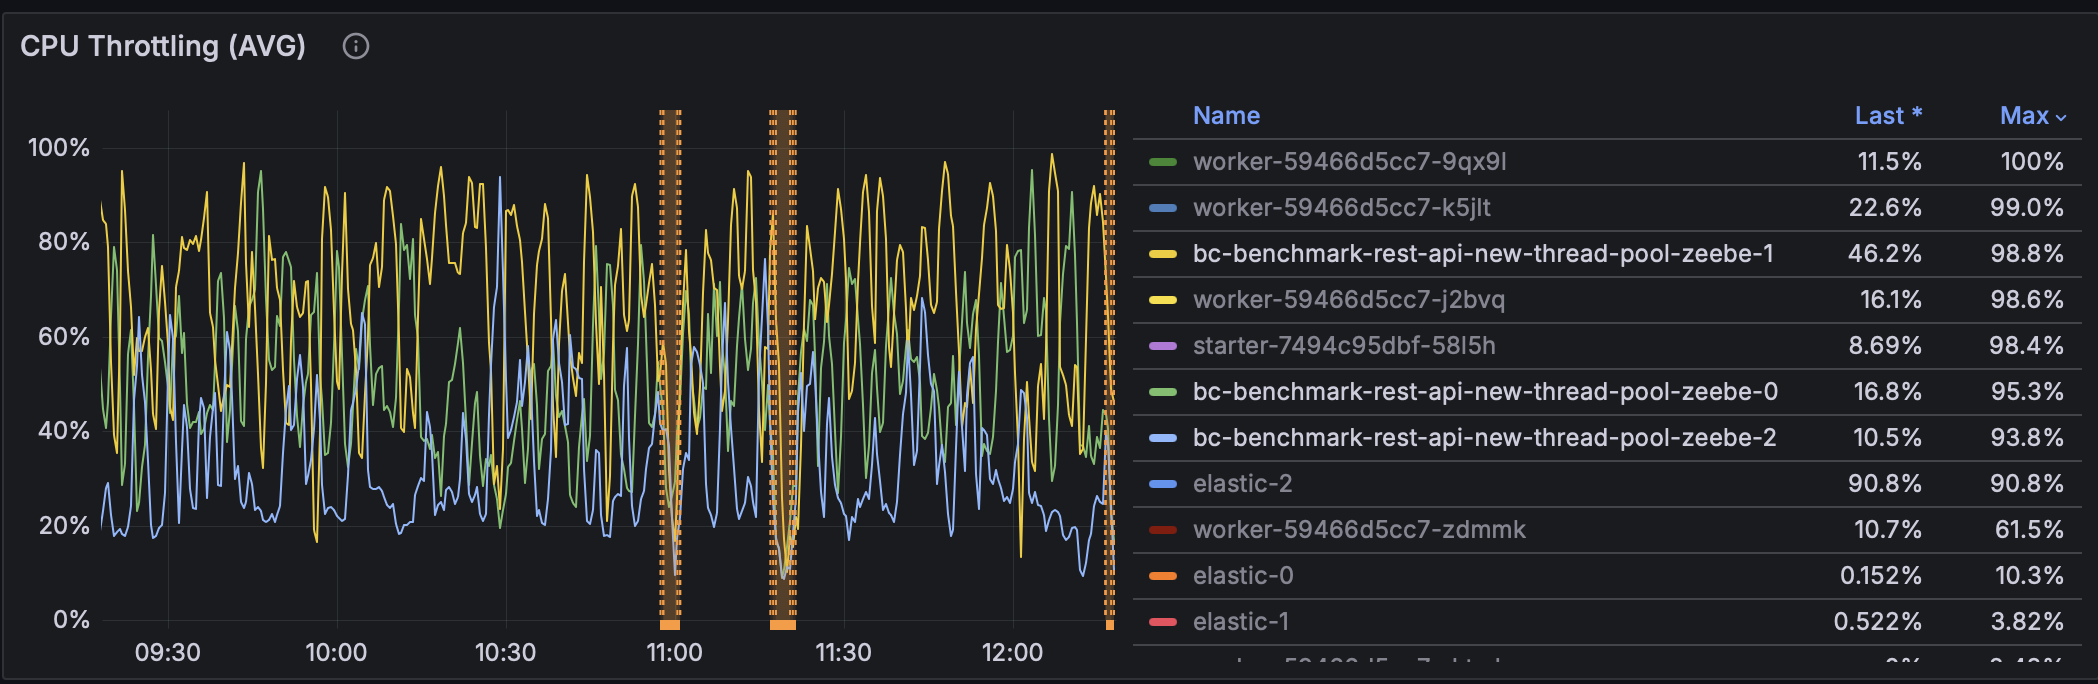Image resolution: width=2098 pixels, height=684 pixels.
Task: Select the worker-59466d5cc7-zdmmk legend entry
Action: (1359, 530)
